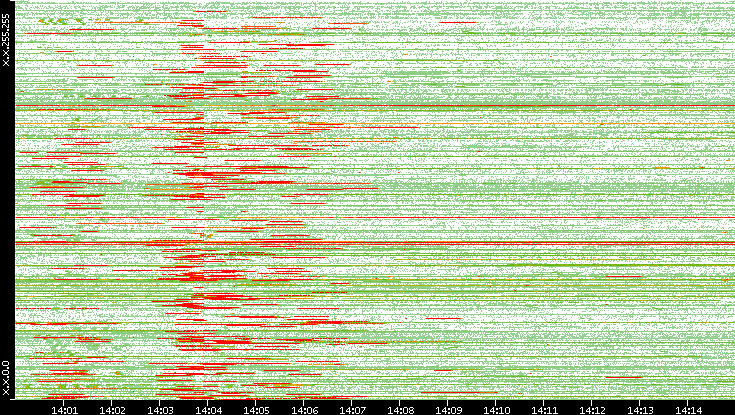The width and height of the screenshot is (735, 415).
Task: Select the 14:11 time axis label
Action: coord(544,410)
